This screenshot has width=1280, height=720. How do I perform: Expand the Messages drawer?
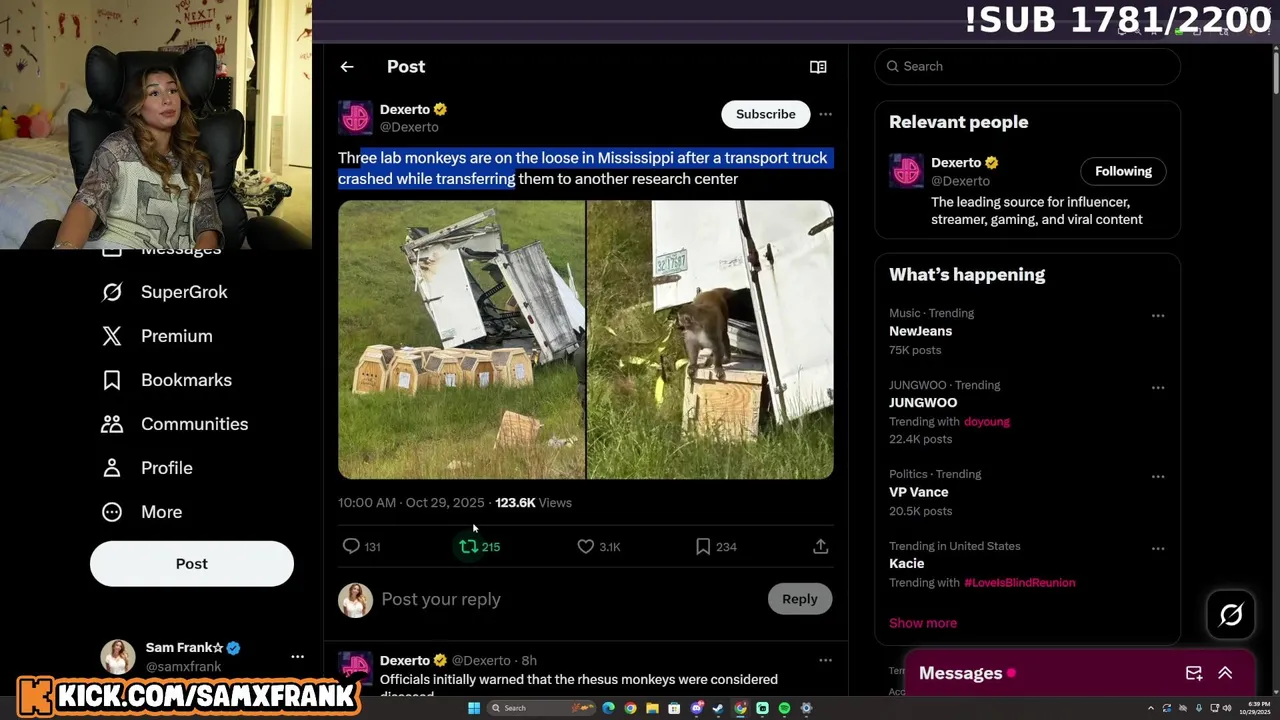(1225, 673)
